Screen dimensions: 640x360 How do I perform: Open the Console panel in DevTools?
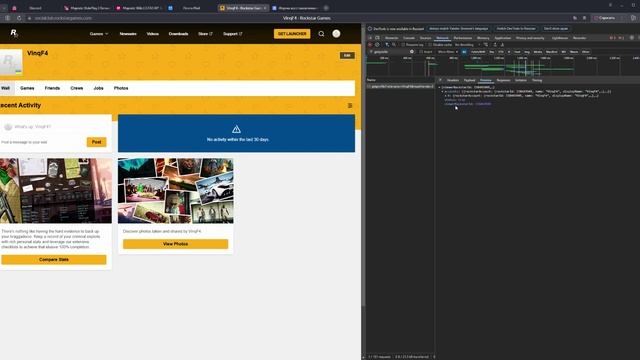pos(409,38)
